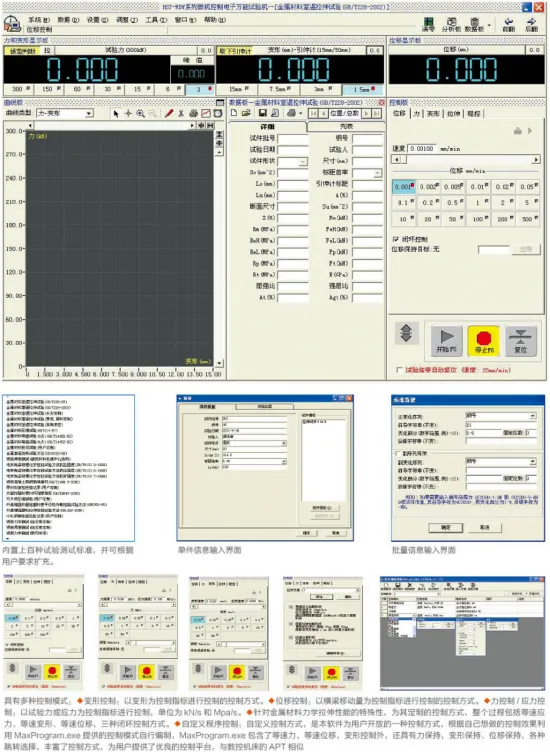
Task: Click the red chart icon in curve toolbar
Action: 206,114
